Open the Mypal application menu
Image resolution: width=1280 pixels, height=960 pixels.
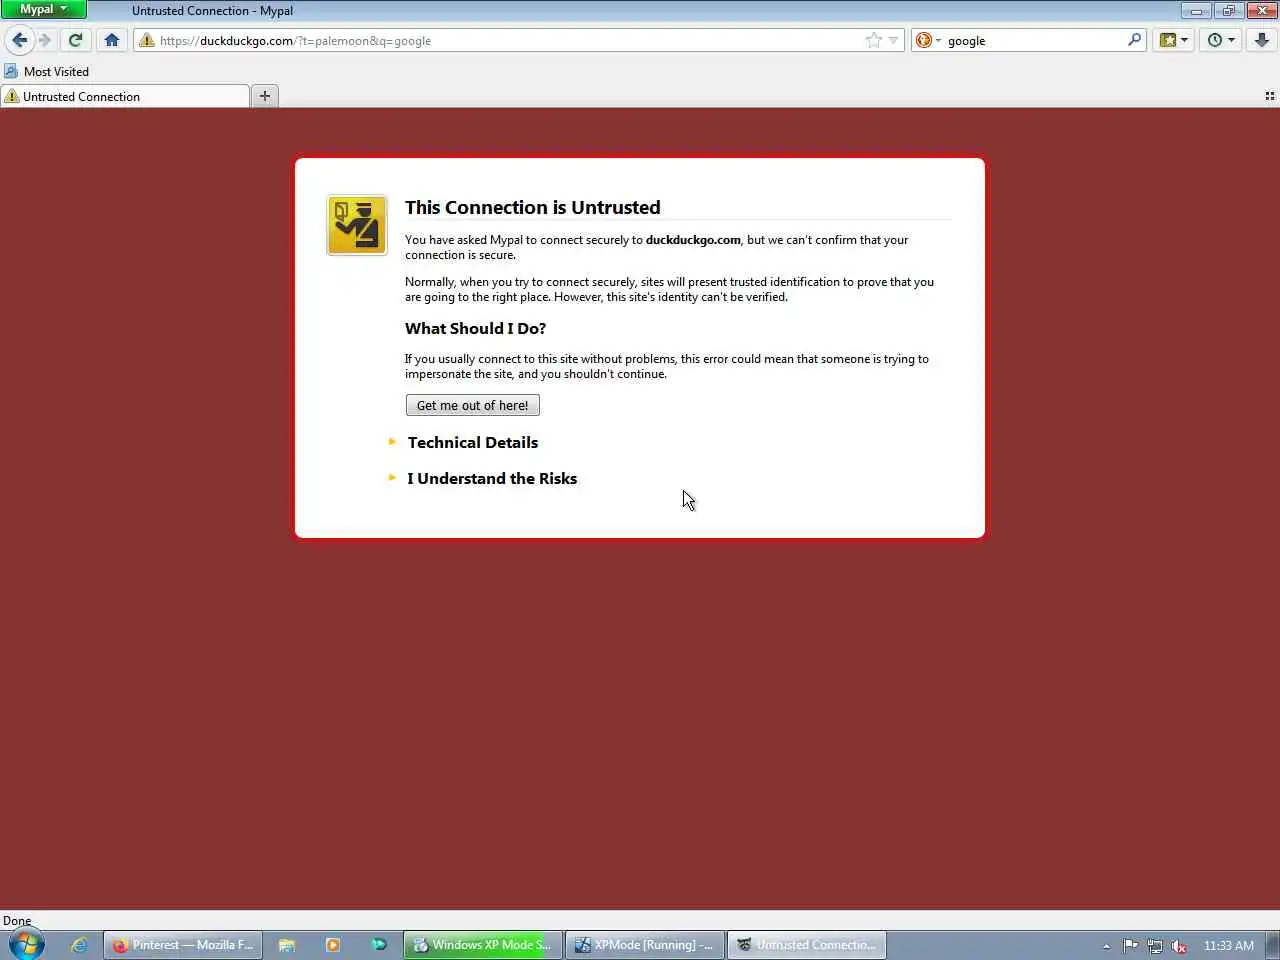[43, 9]
